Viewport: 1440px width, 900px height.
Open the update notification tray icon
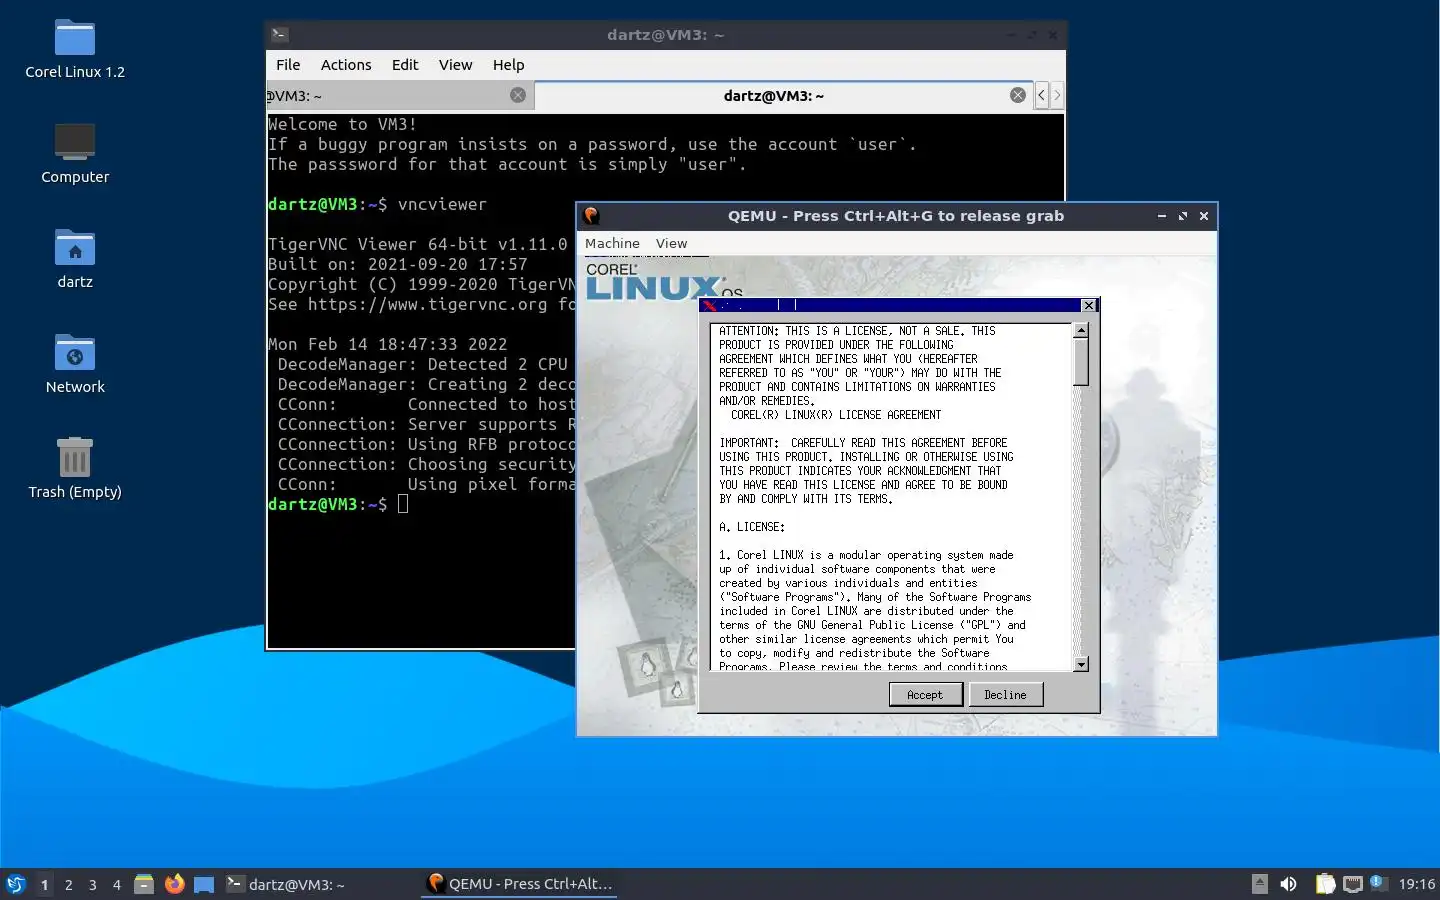coord(1377,882)
